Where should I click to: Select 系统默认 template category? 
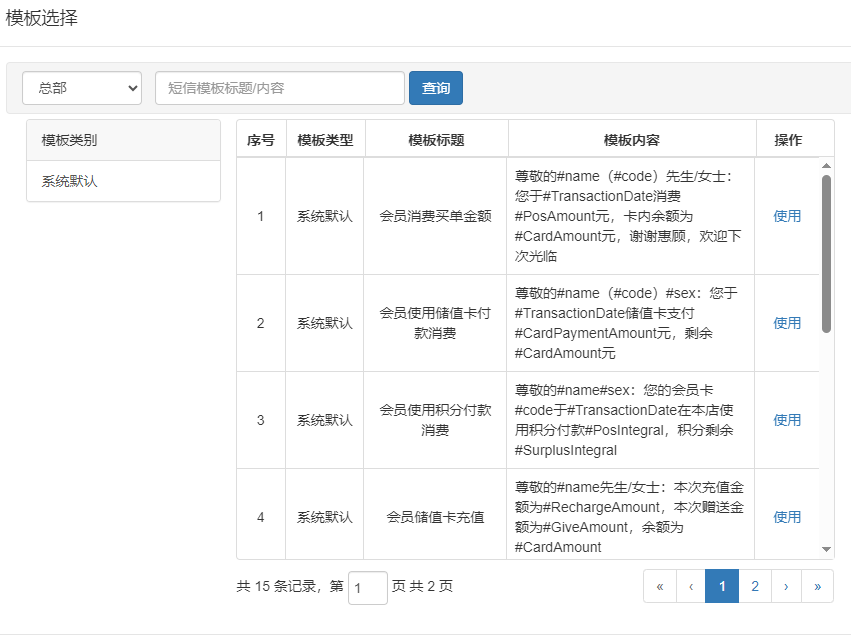(x=70, y=182)
